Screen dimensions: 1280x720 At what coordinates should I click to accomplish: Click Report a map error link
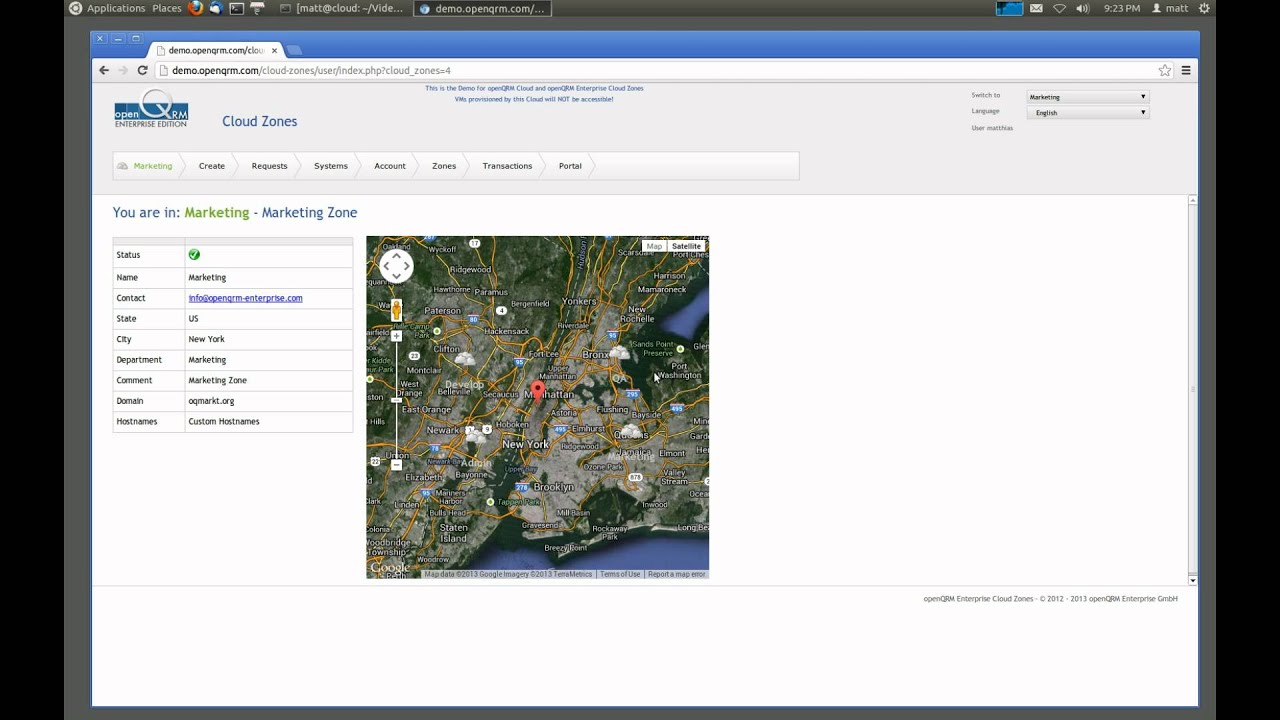(x=677, y=574)
